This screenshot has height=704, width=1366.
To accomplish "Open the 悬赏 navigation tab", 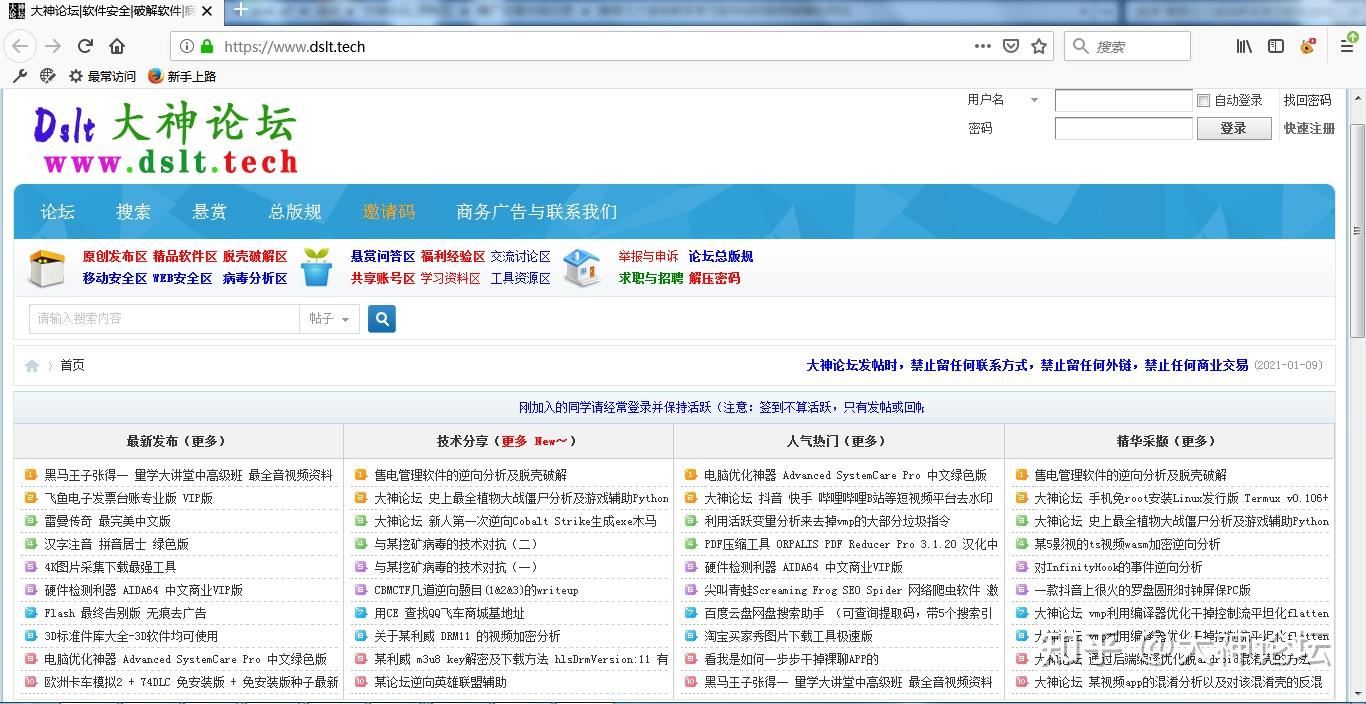I will click(x=210, y=212).
